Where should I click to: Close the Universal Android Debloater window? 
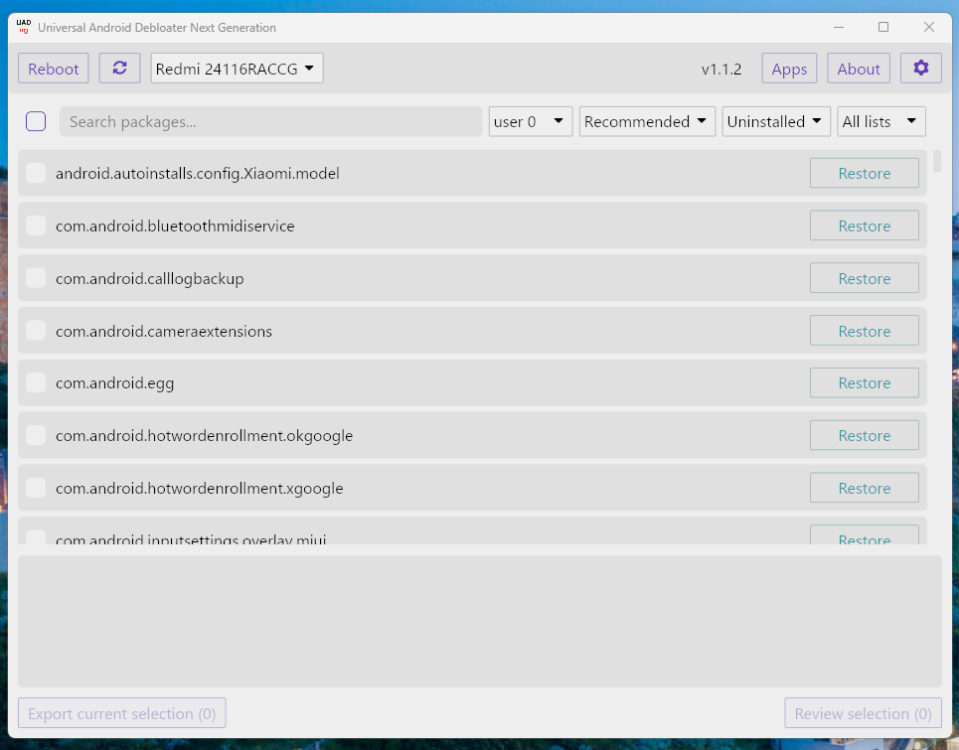click(x=929, y=27)
